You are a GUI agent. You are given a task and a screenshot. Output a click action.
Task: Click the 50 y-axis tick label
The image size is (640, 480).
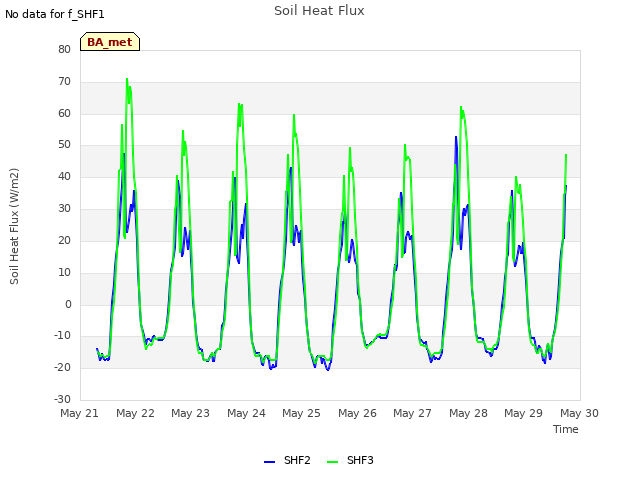[x=64, y=144]
